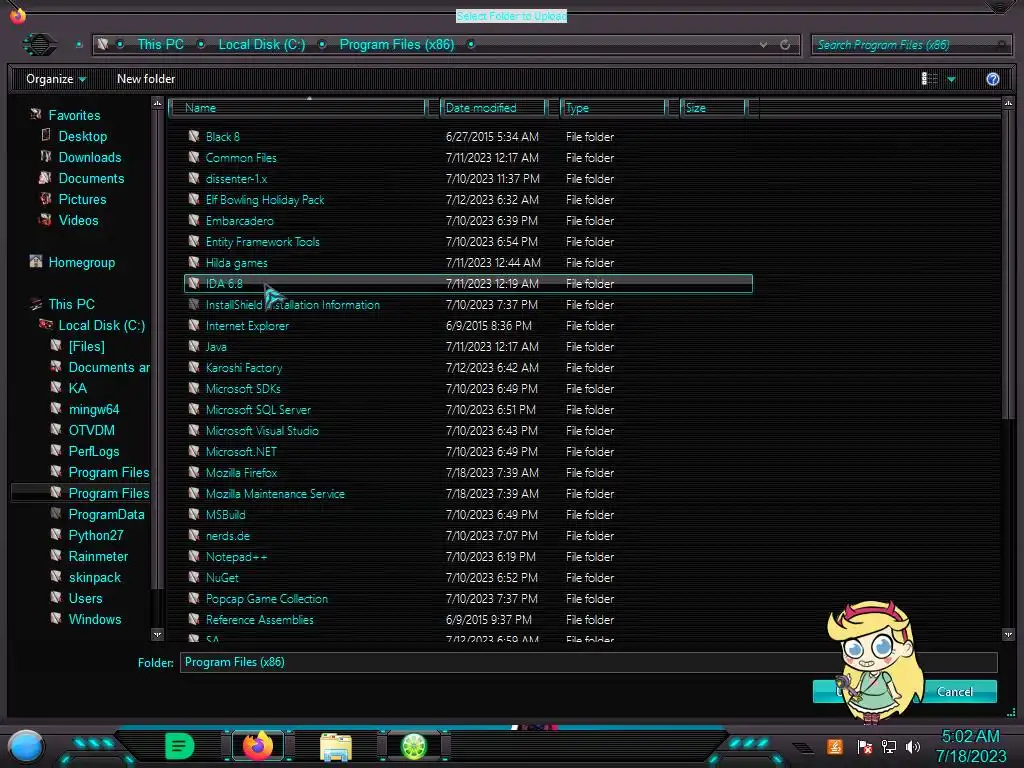The image size is (1024, 768).
Task: Click the Folder name input field
Action: tap(588, 662)
